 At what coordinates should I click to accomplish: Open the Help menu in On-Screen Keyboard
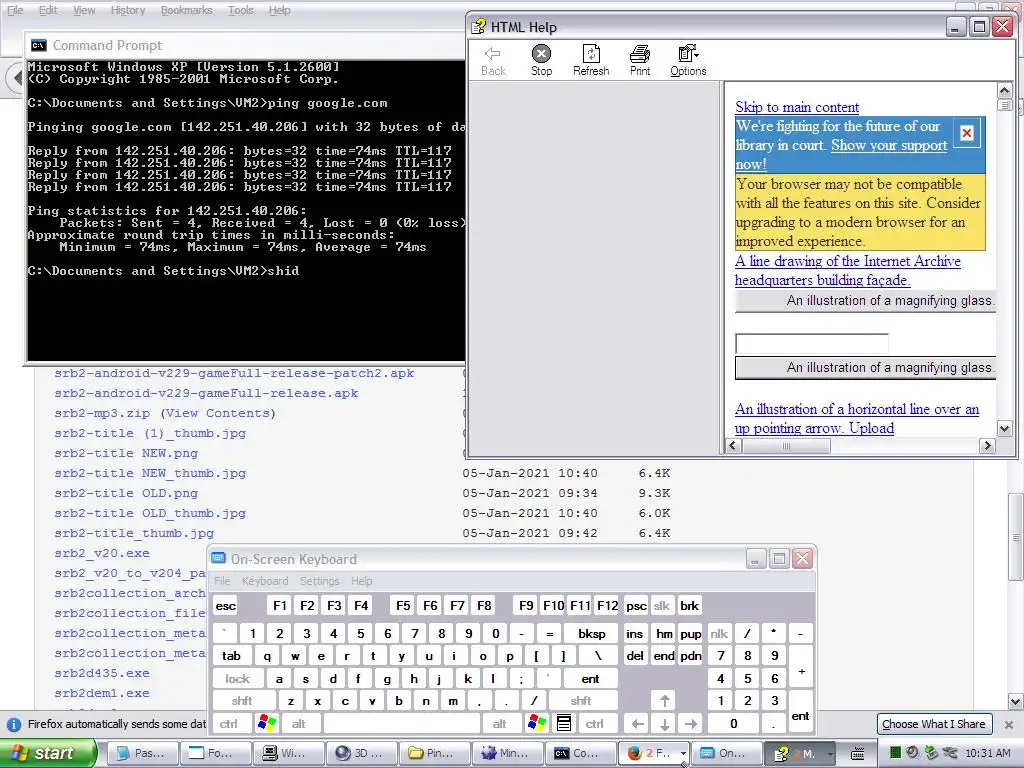[x=361, y=581]
